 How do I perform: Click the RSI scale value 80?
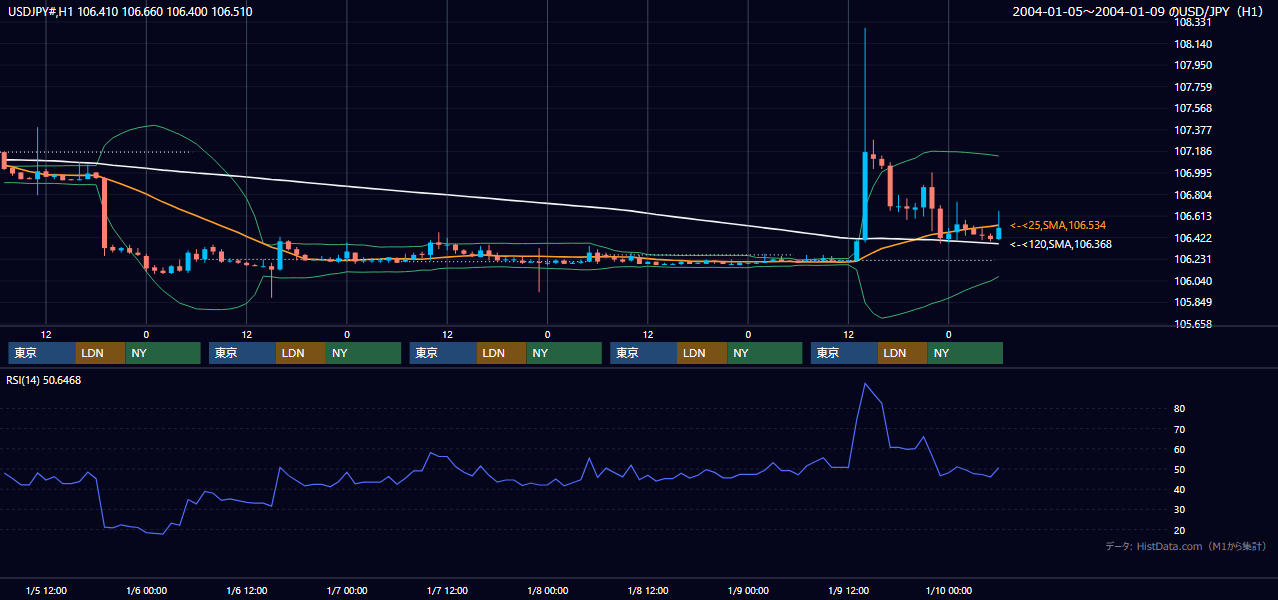[1179, 409]
